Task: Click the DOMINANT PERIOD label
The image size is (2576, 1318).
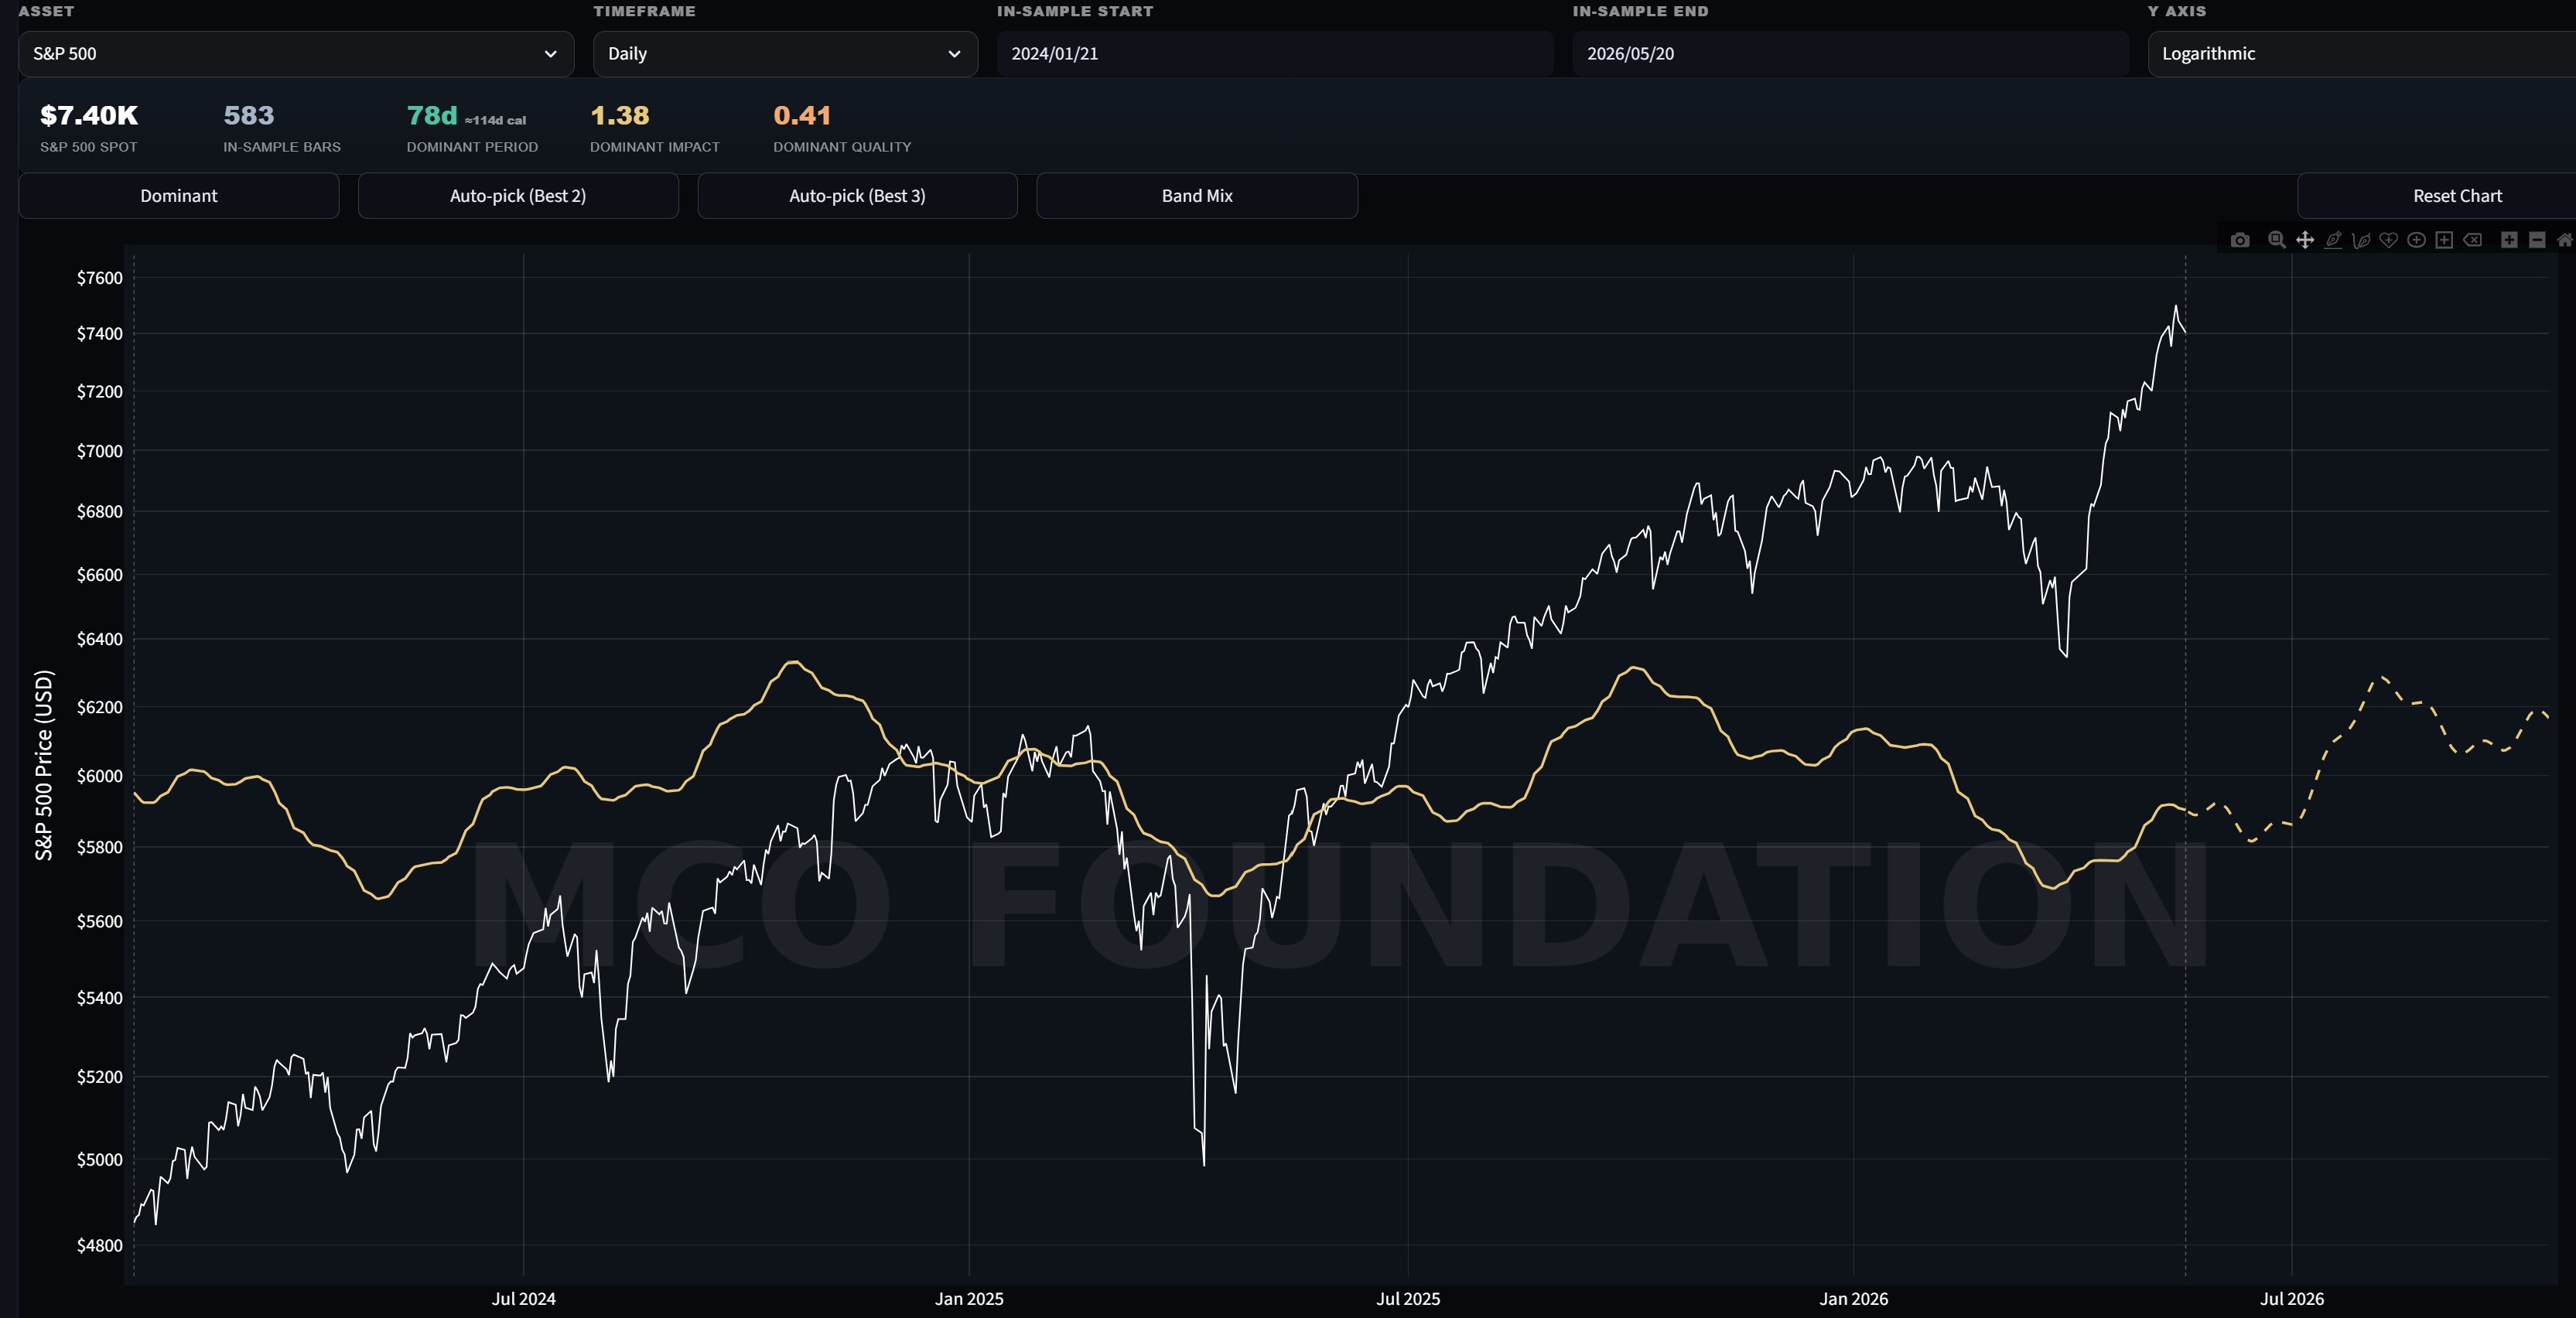Action: [472, 147]
